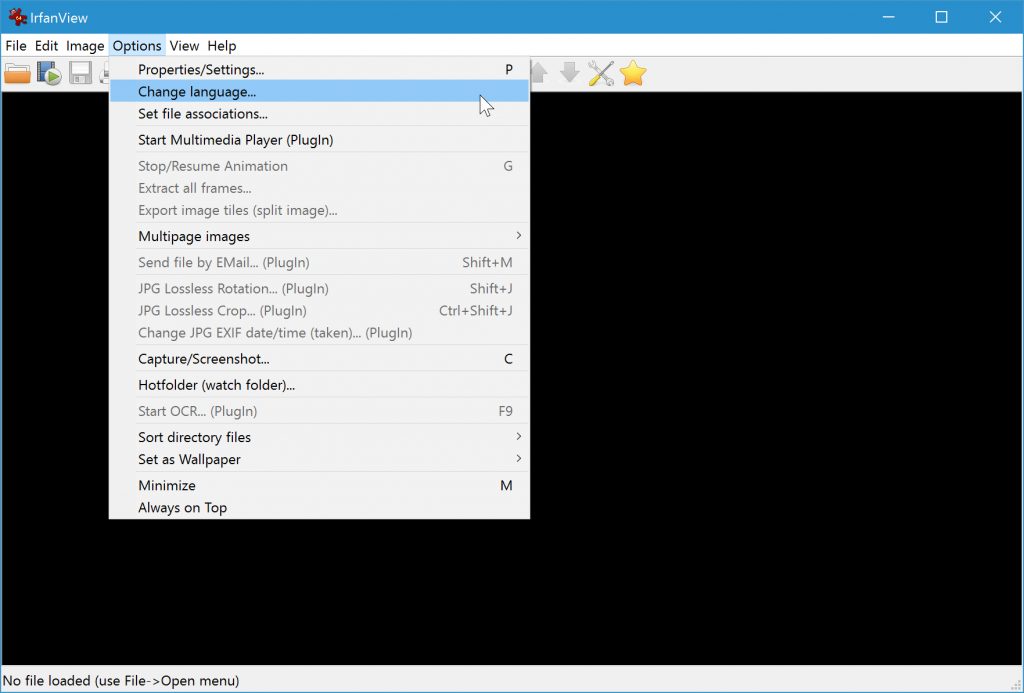Save the image via the floppy disk icon
Image resolution: width=1024 pixels, height=693 pixels.
(x=80, y=72)
